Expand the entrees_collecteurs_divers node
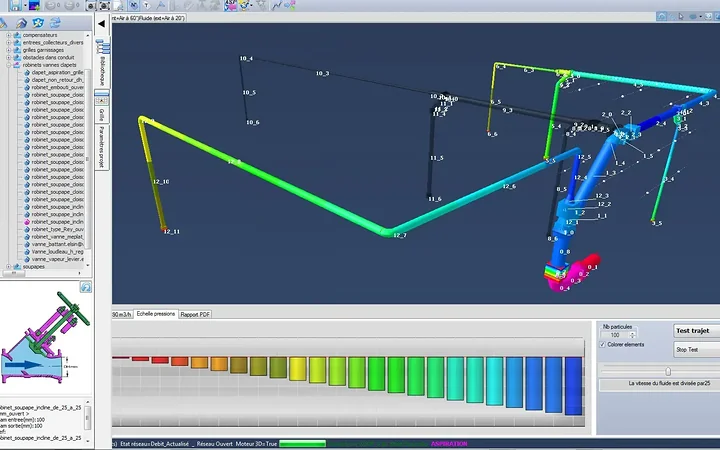This screenshot has height=450, width=720. tap(8, 42)
